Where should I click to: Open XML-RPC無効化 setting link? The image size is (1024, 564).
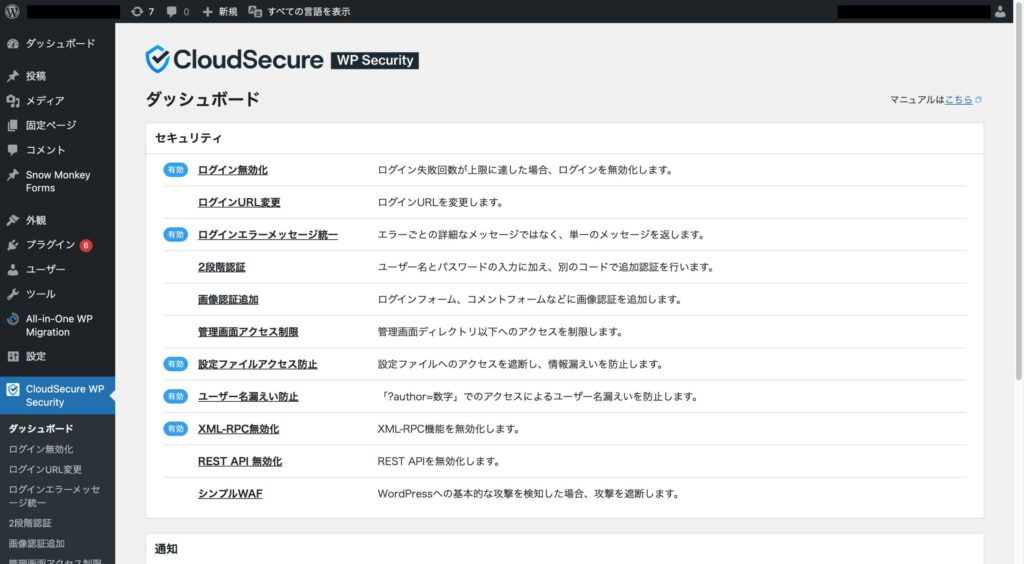coord(238,429)
